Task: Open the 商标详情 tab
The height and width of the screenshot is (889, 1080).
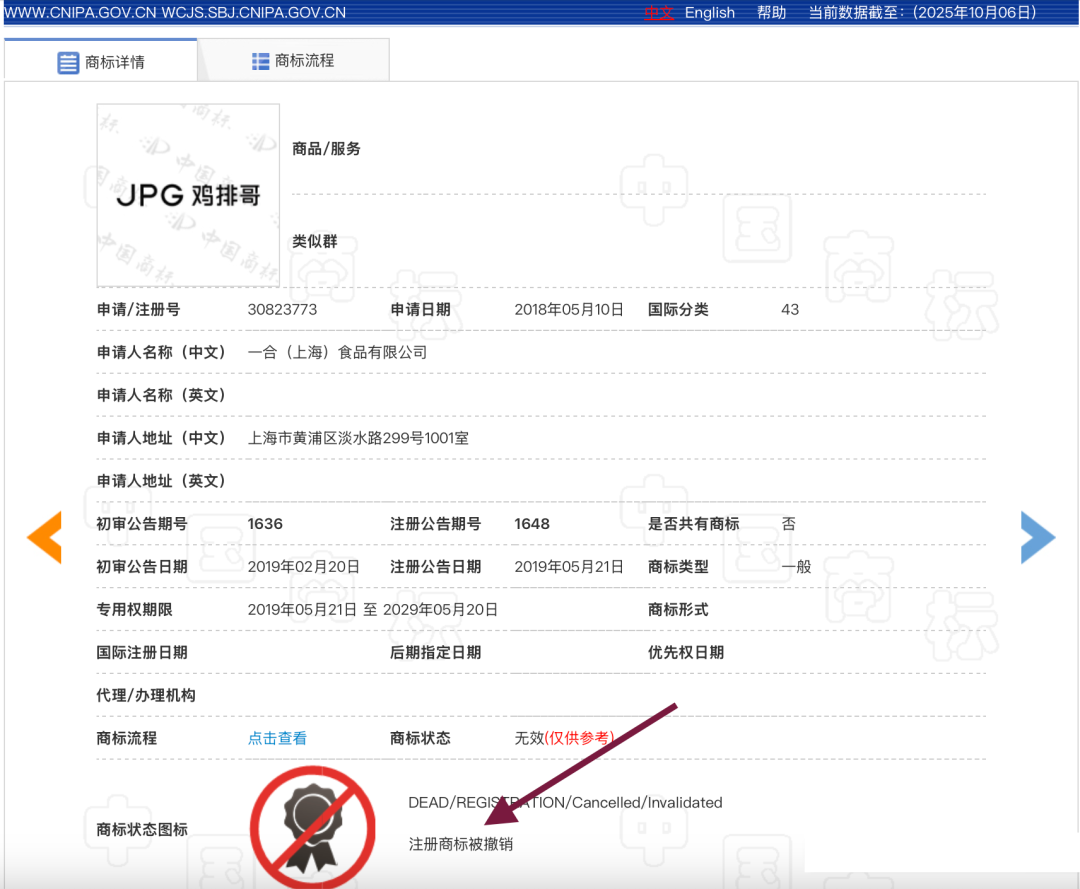Action: 101,61
